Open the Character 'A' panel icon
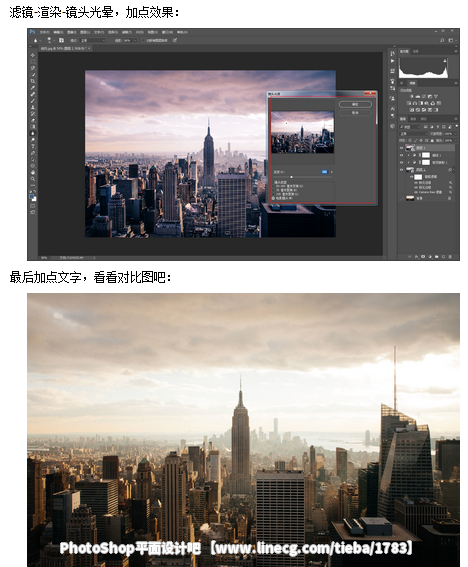 [x=392, y=109]
